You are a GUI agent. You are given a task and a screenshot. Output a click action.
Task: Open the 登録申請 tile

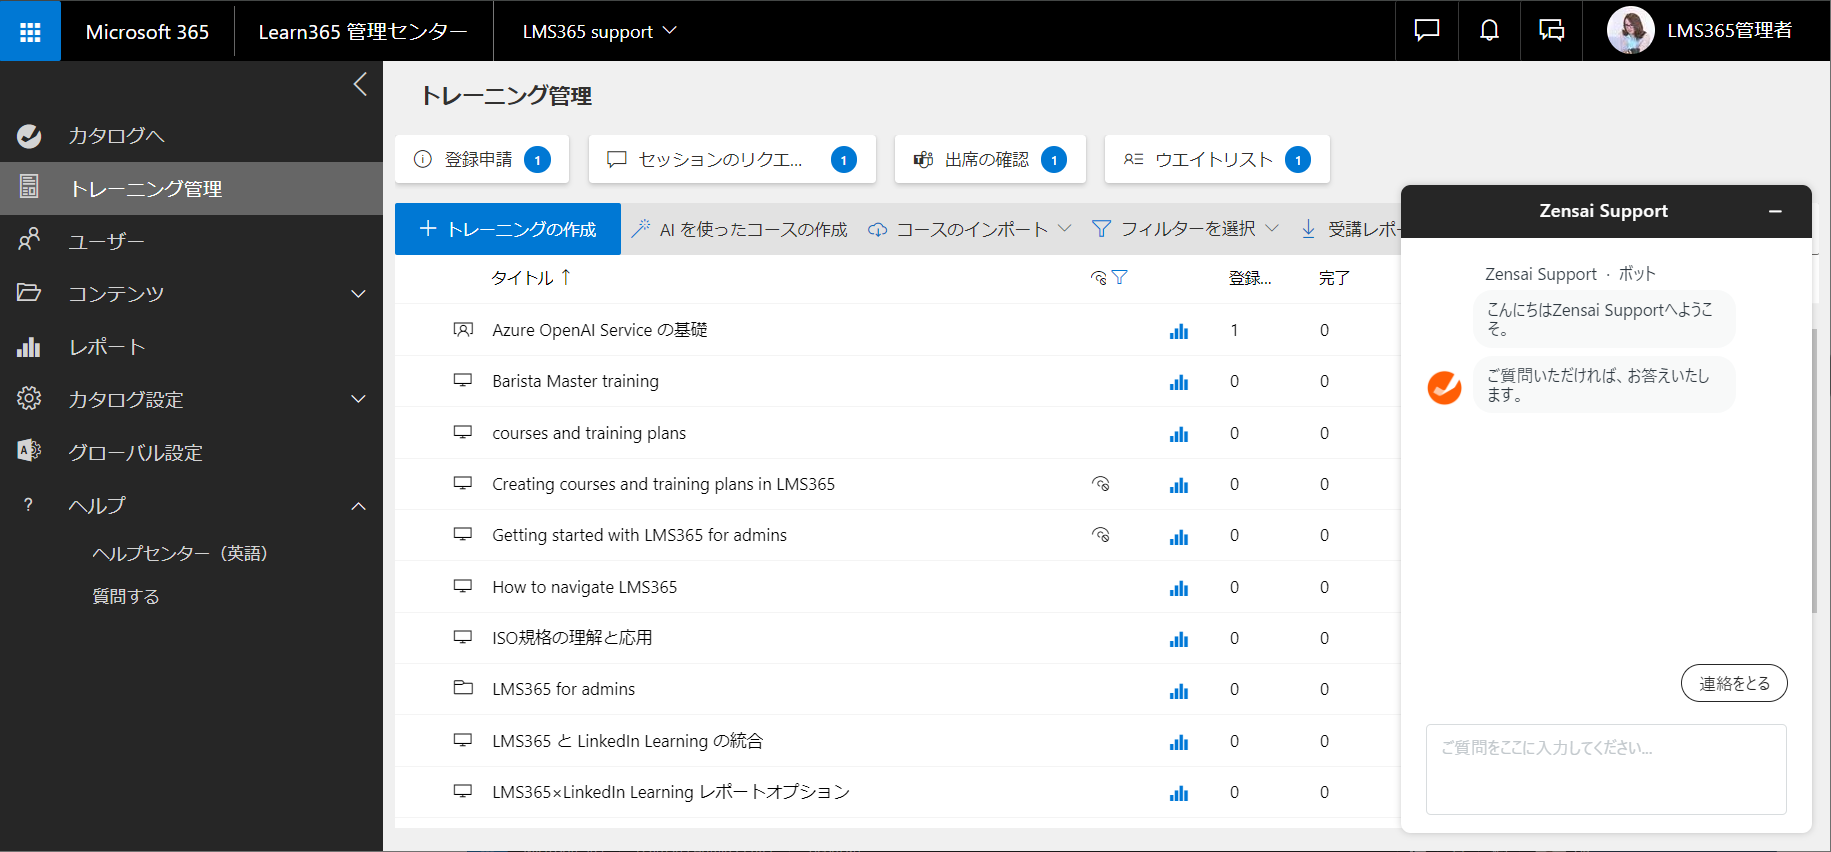(482, 159)
